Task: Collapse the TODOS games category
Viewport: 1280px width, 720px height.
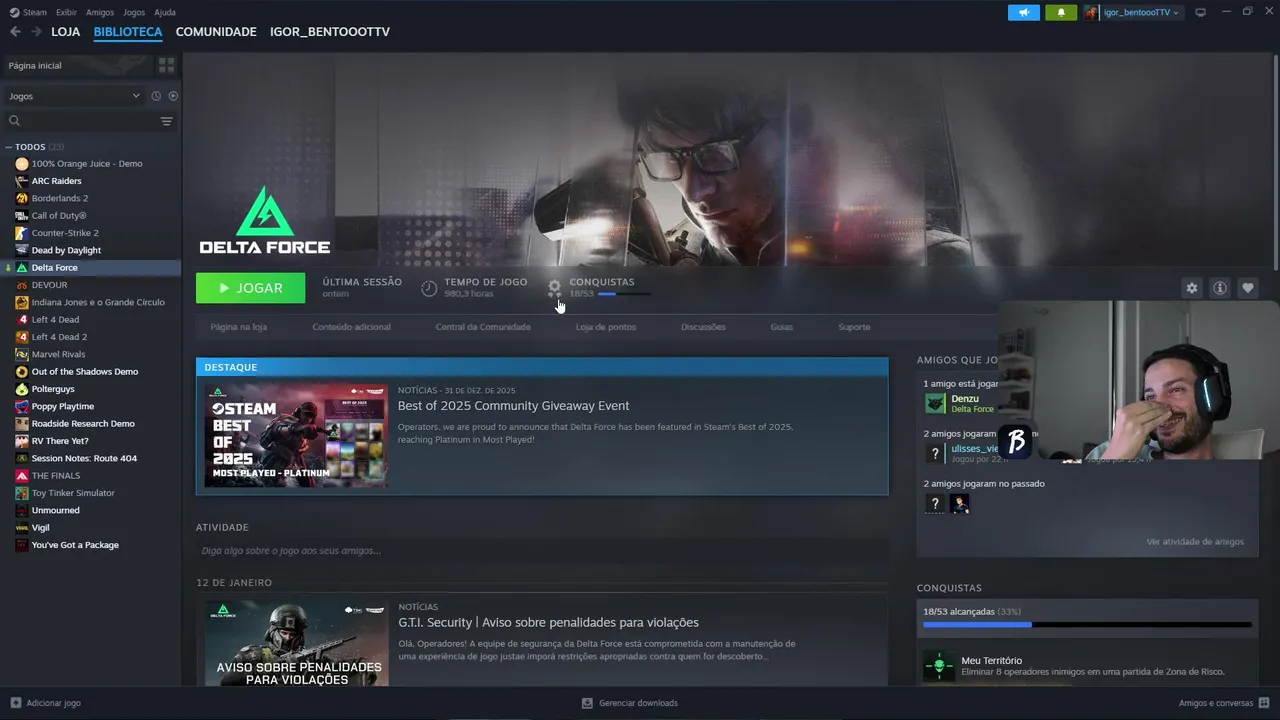Action: (x=8, y=147)
